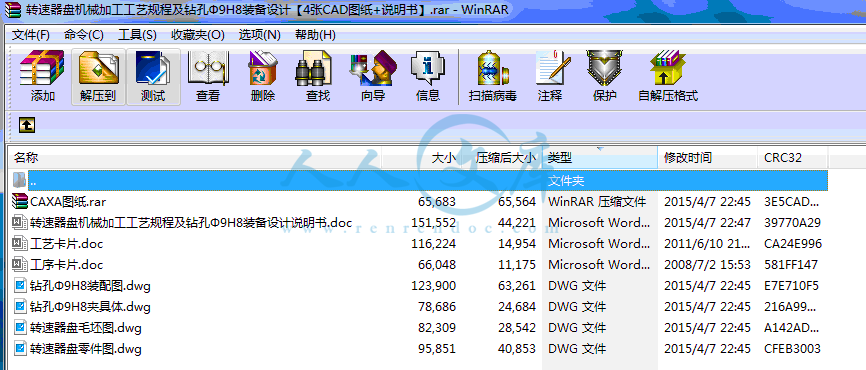The height and width of the screenshot is (370, 866).
Task: Select the CAXA图纸.rar file name
Action: tap(68, 202)
